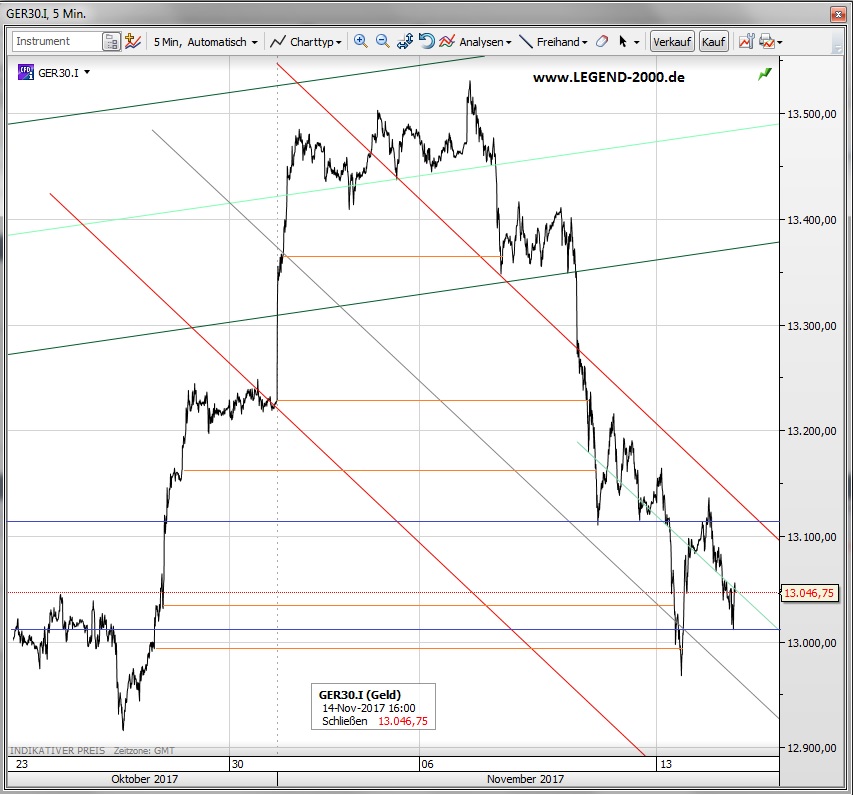Open the instrument browser list icon
853x795 pixels.
pos(111,42)
